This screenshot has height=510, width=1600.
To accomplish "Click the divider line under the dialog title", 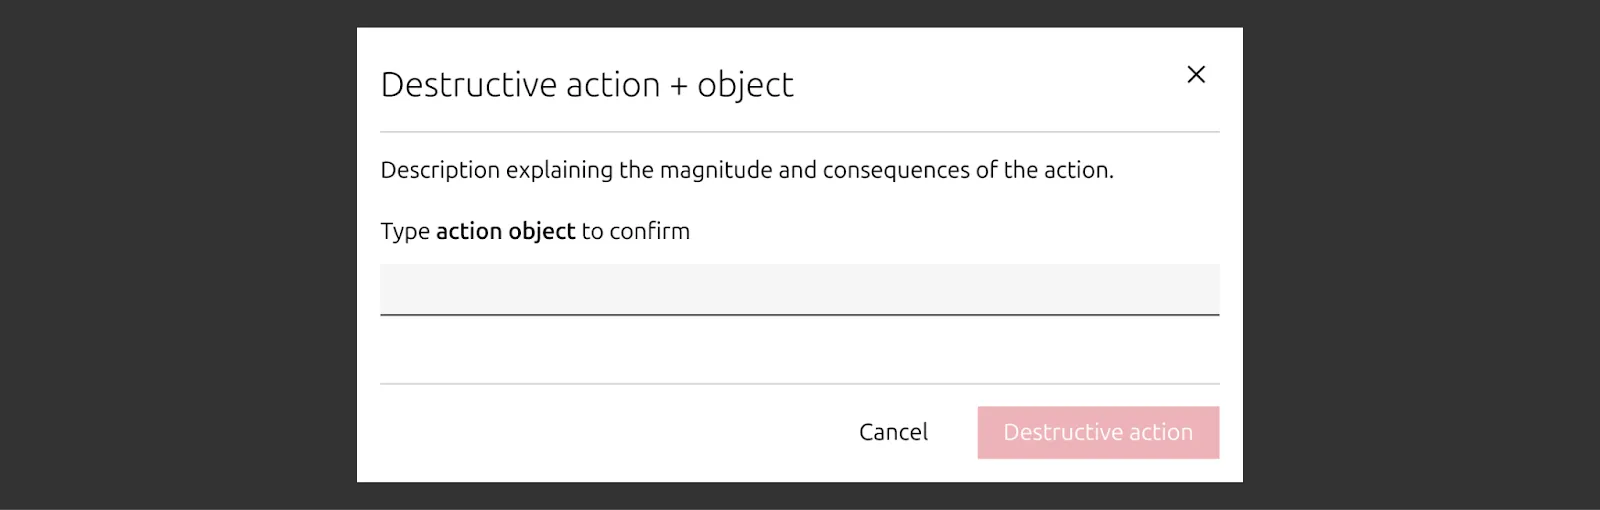I will (x=799, y=132).
